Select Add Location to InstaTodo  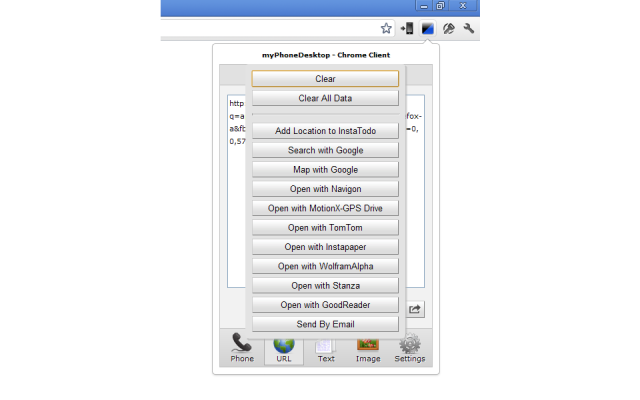point(325,131)
